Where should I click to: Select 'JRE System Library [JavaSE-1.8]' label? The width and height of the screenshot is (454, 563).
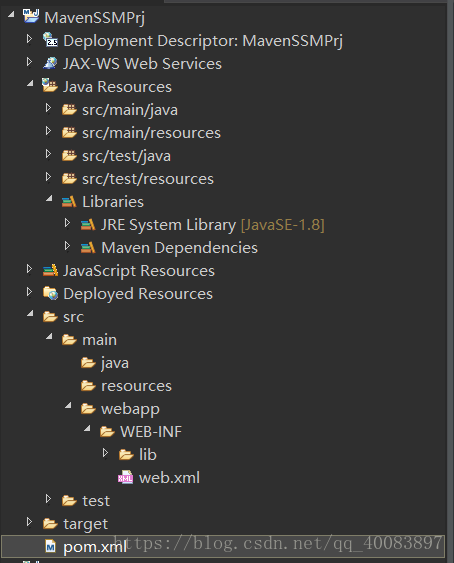[x=213, y=225]
